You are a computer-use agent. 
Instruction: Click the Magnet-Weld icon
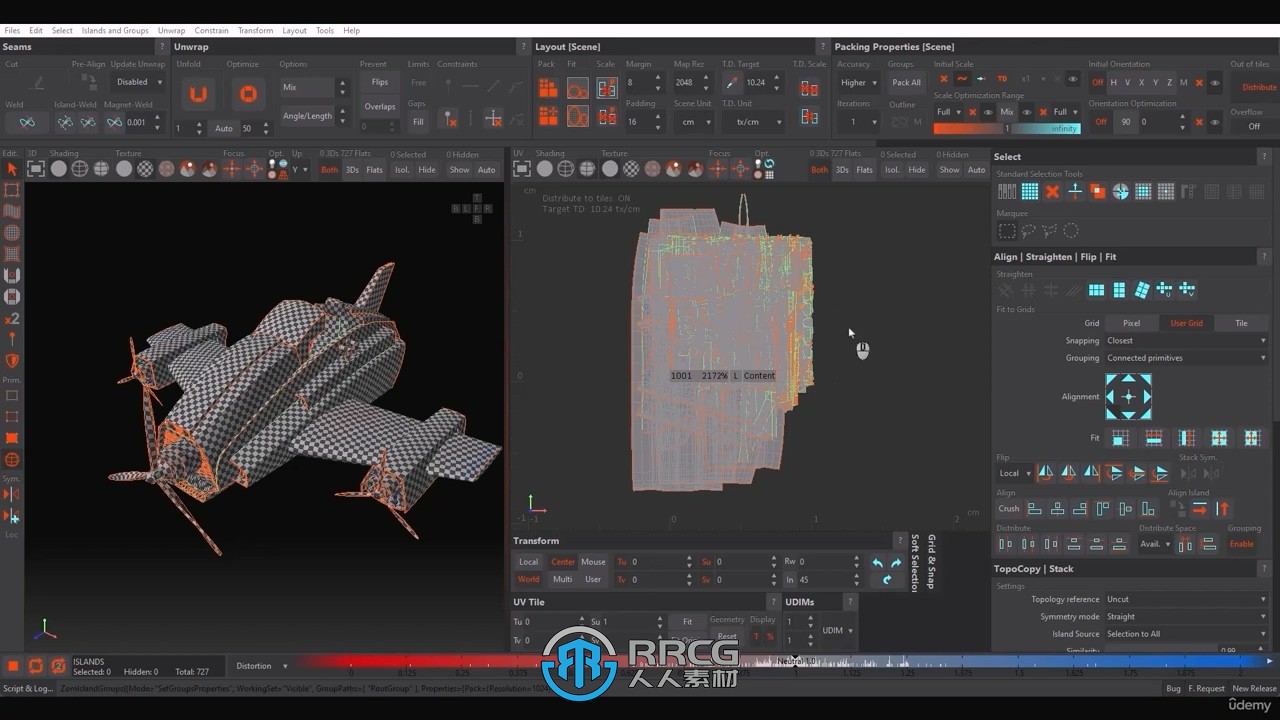tap(114, 122)
